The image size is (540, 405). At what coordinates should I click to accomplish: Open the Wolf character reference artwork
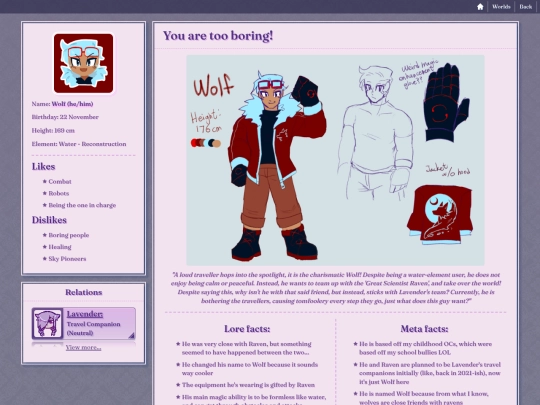tap(335, 160)
